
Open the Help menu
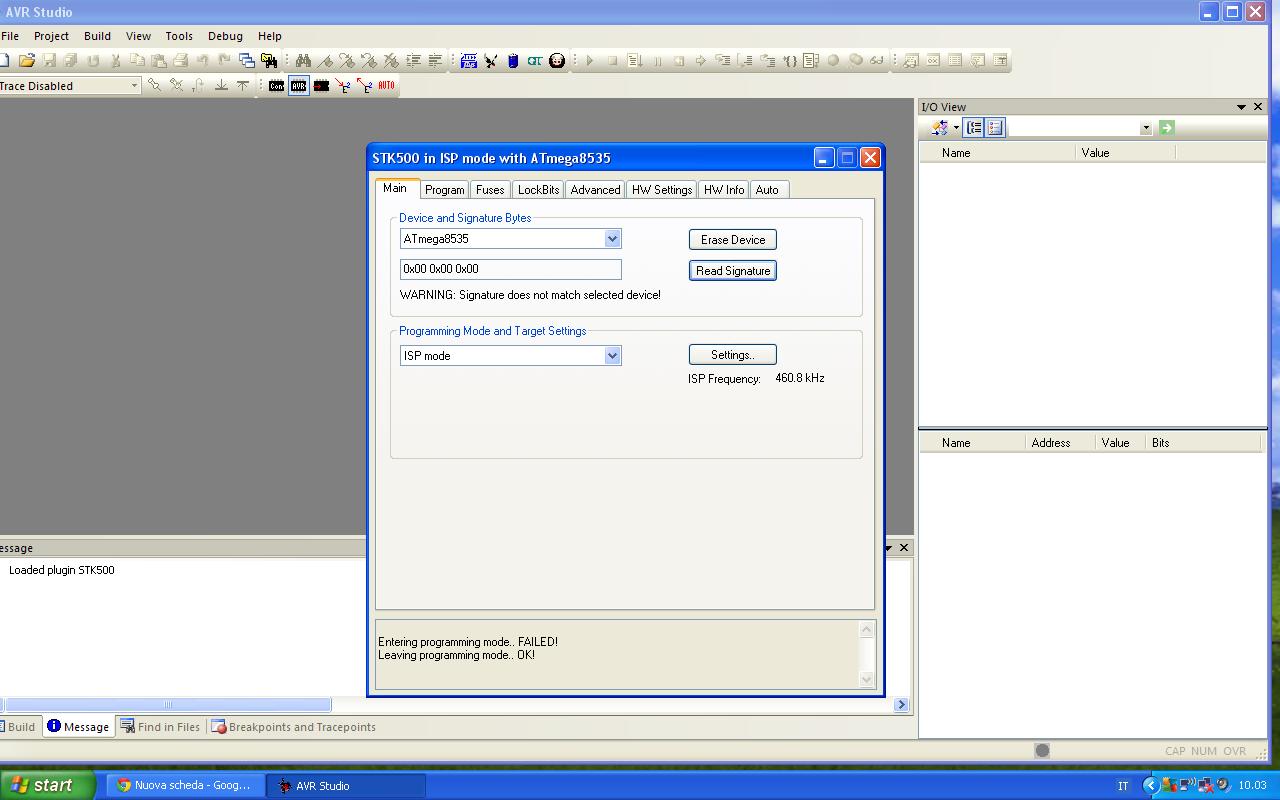click(x=270, y=36)
